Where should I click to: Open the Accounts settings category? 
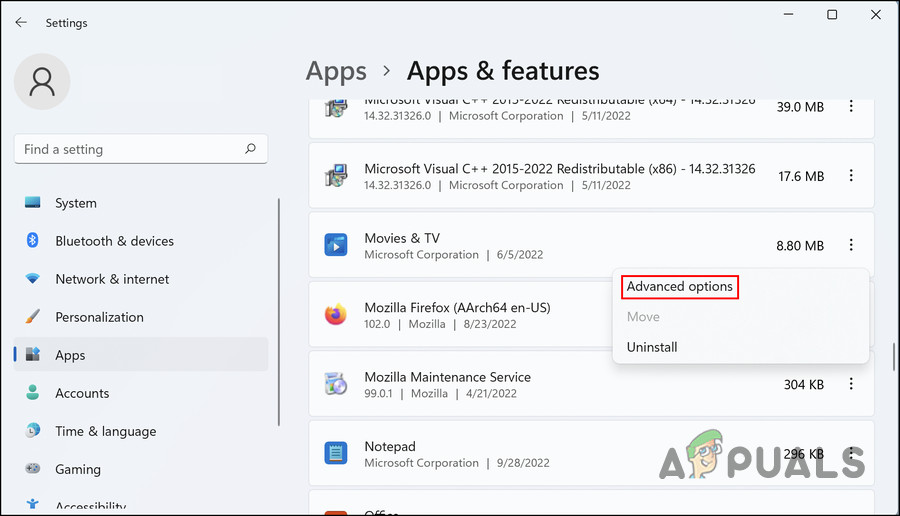(x=141, y=393)
